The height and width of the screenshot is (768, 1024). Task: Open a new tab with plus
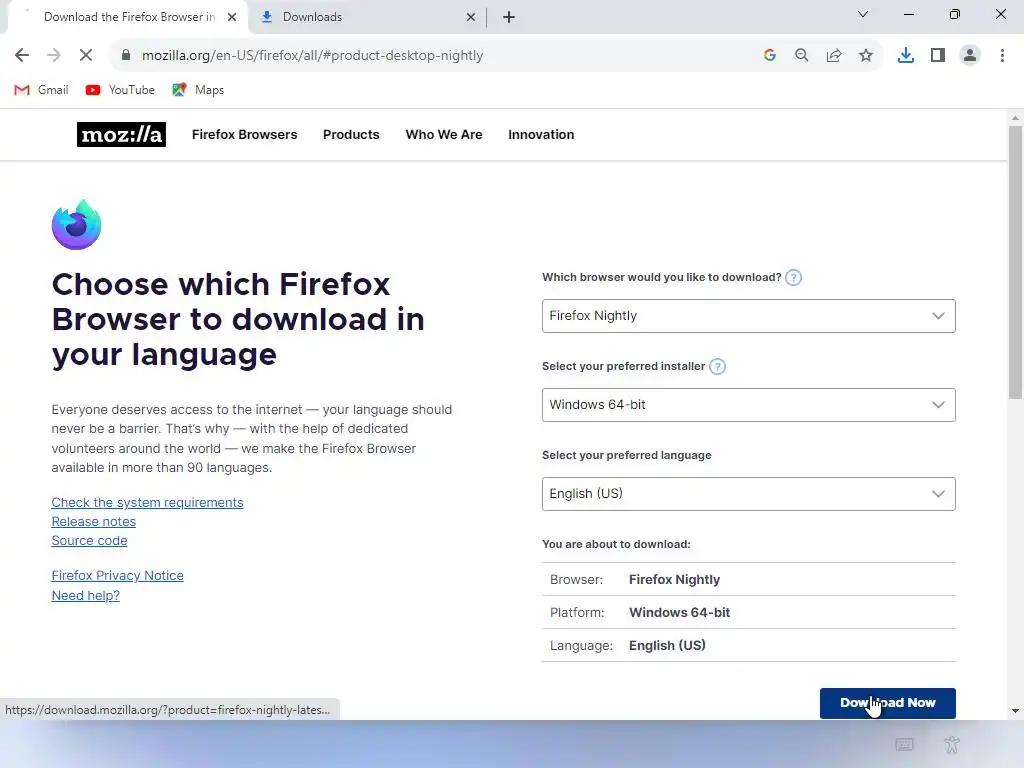(509, 17)
